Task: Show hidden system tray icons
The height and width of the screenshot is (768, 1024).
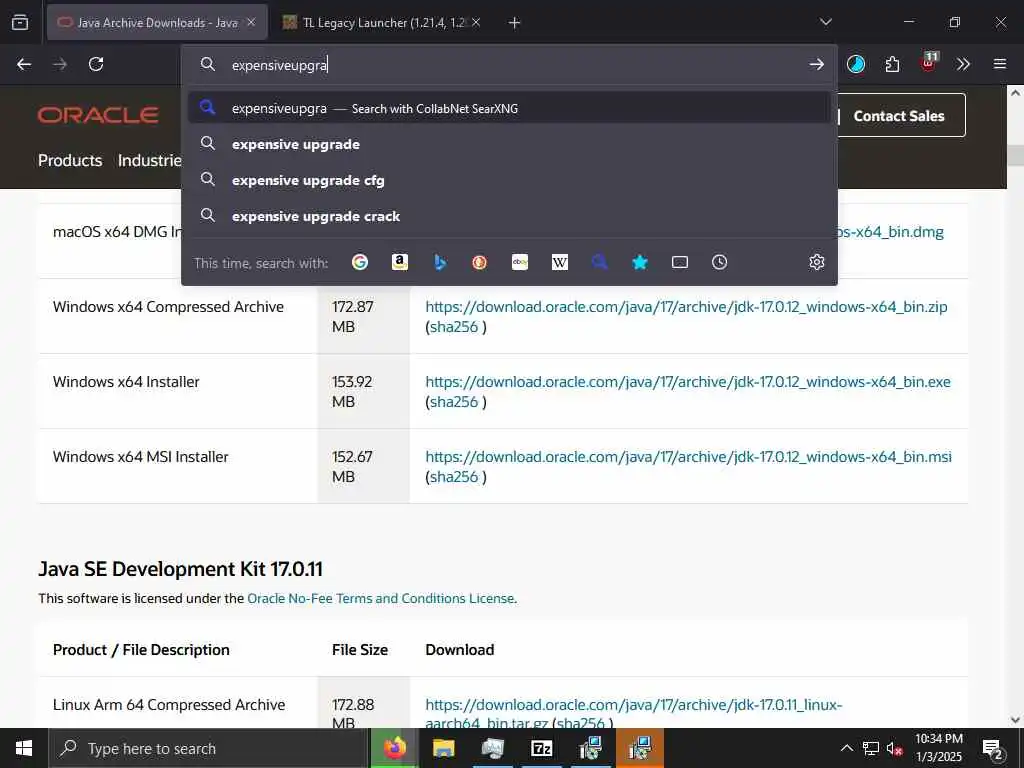Action: (846, 748)
